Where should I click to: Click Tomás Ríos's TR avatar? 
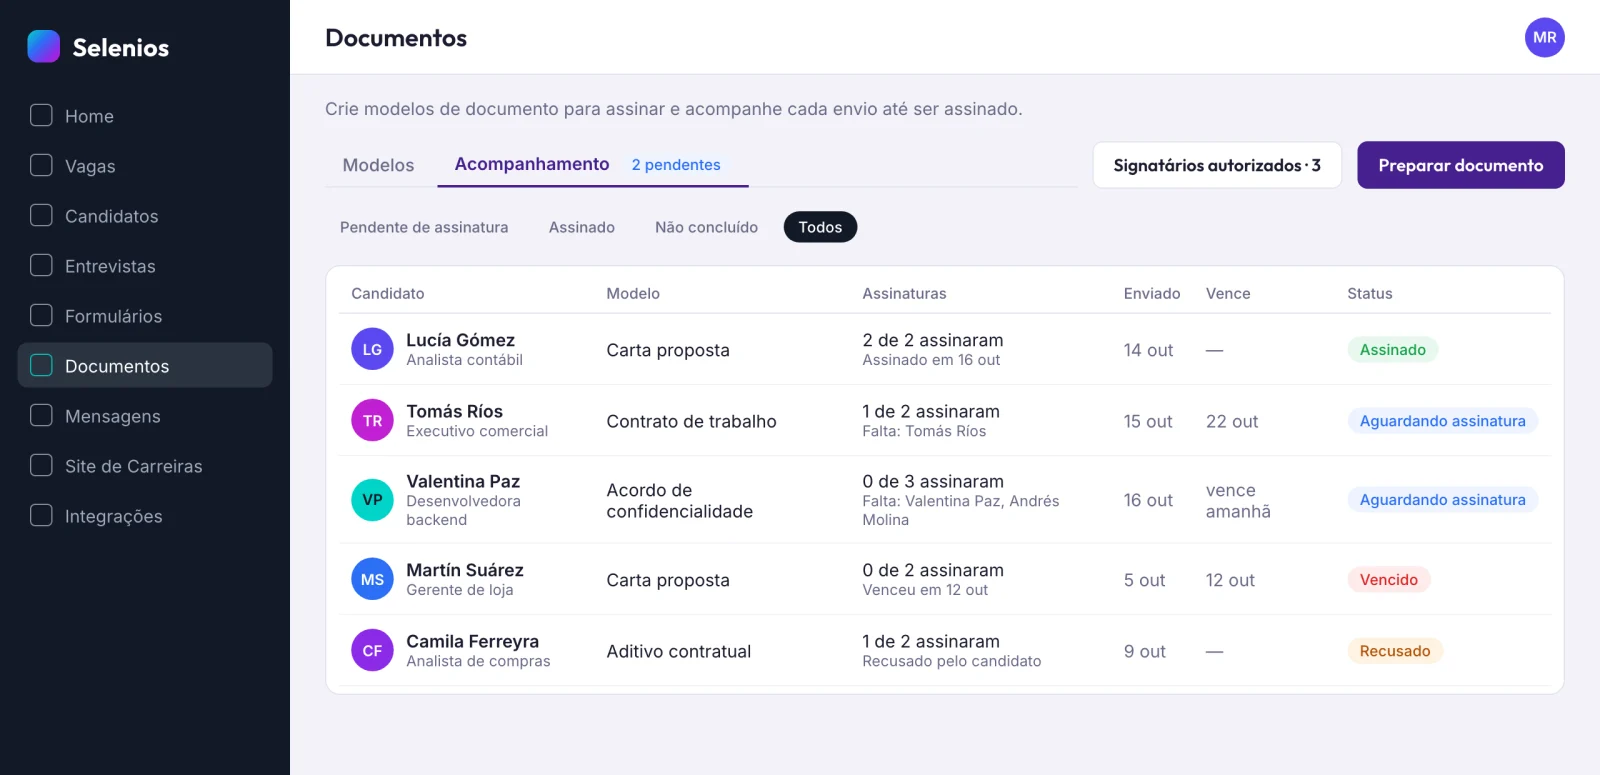372,420
